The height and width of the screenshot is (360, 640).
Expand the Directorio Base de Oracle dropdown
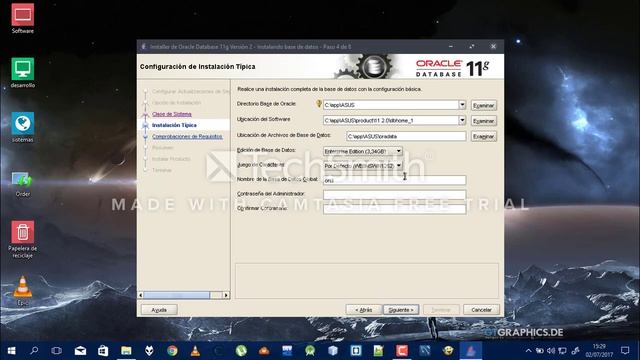point(462,105)
